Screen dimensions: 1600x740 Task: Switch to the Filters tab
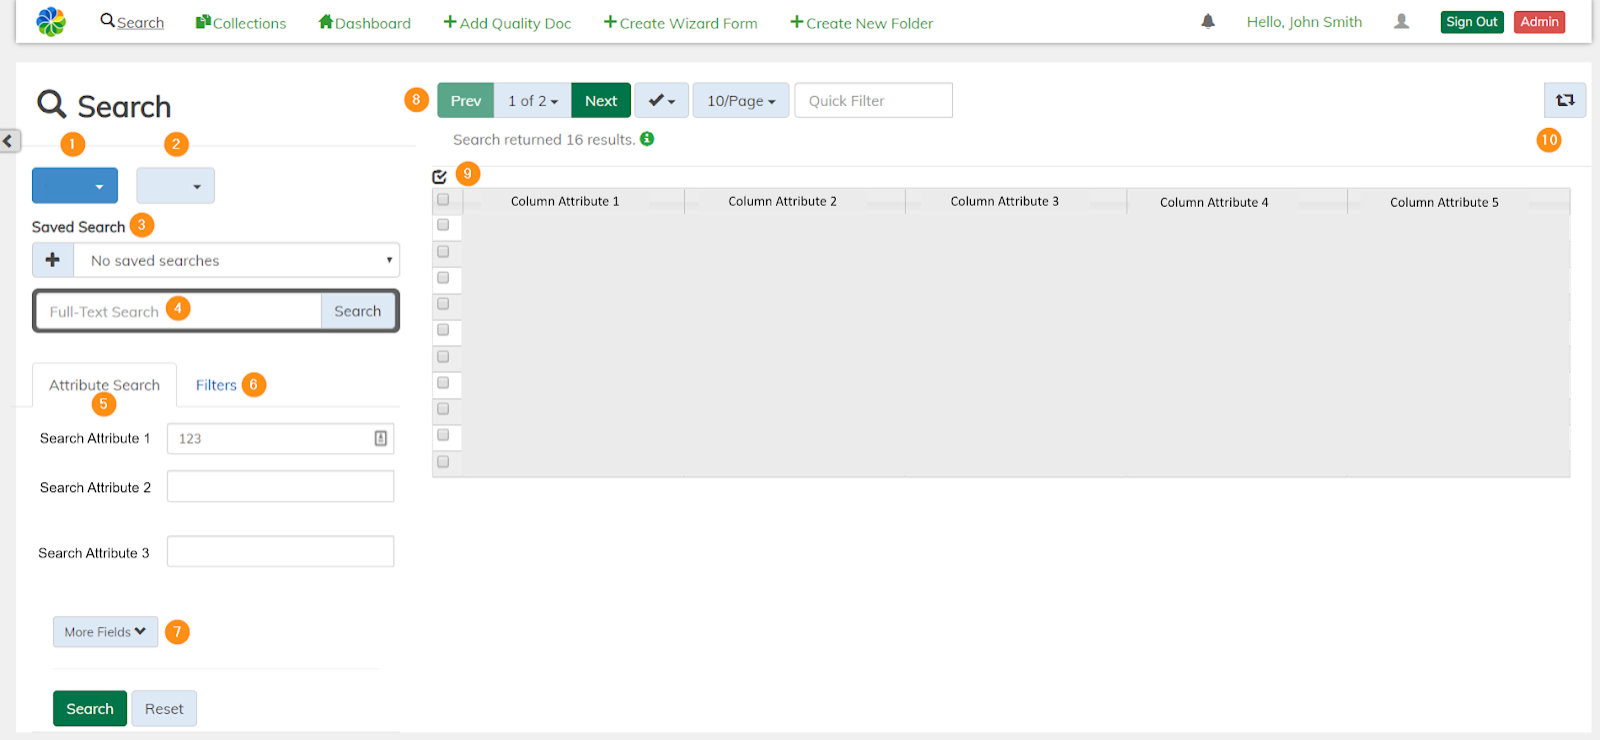(x=216, y=385)
